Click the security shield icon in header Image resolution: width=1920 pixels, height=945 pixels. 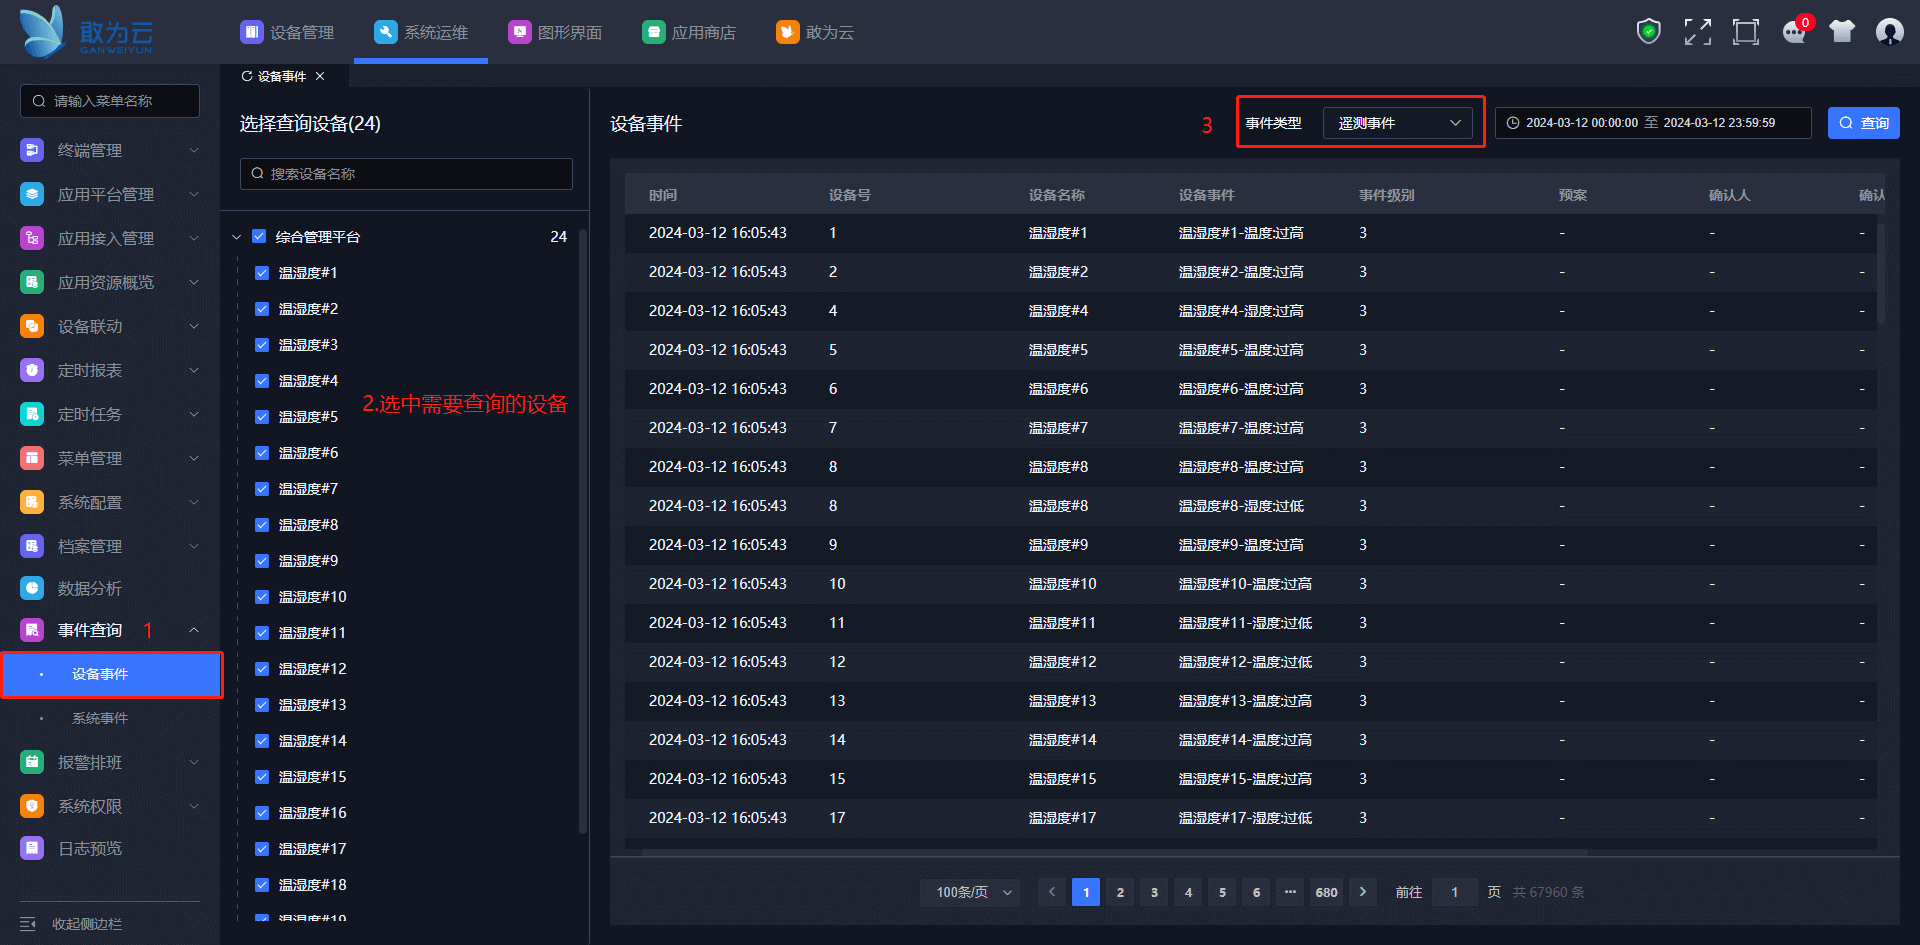pyautogui.click(x=1648, y=32)
